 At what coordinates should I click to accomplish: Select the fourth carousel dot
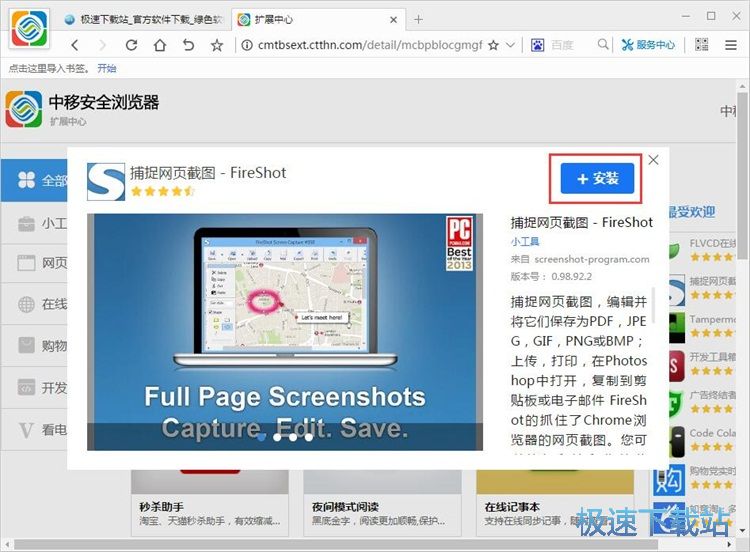309,437
